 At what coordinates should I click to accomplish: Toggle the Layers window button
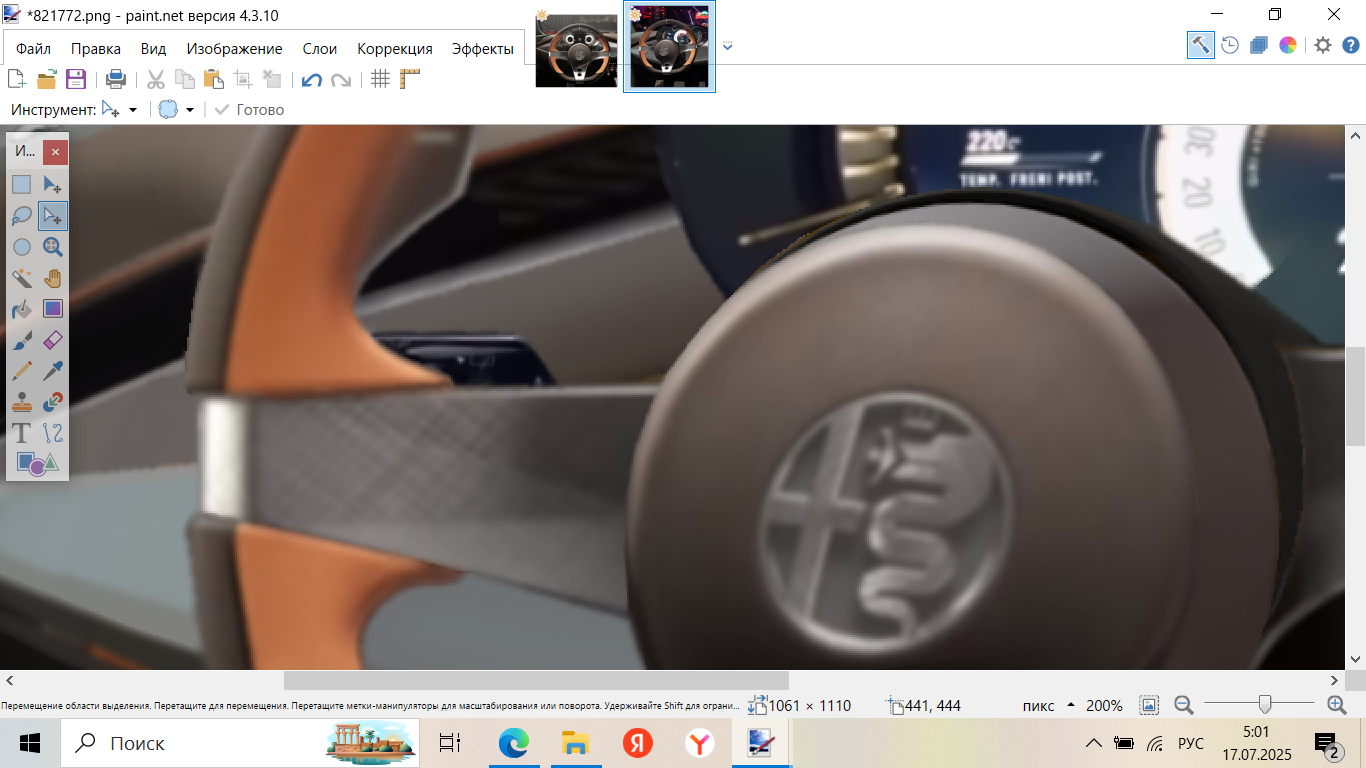point(1259,45)
